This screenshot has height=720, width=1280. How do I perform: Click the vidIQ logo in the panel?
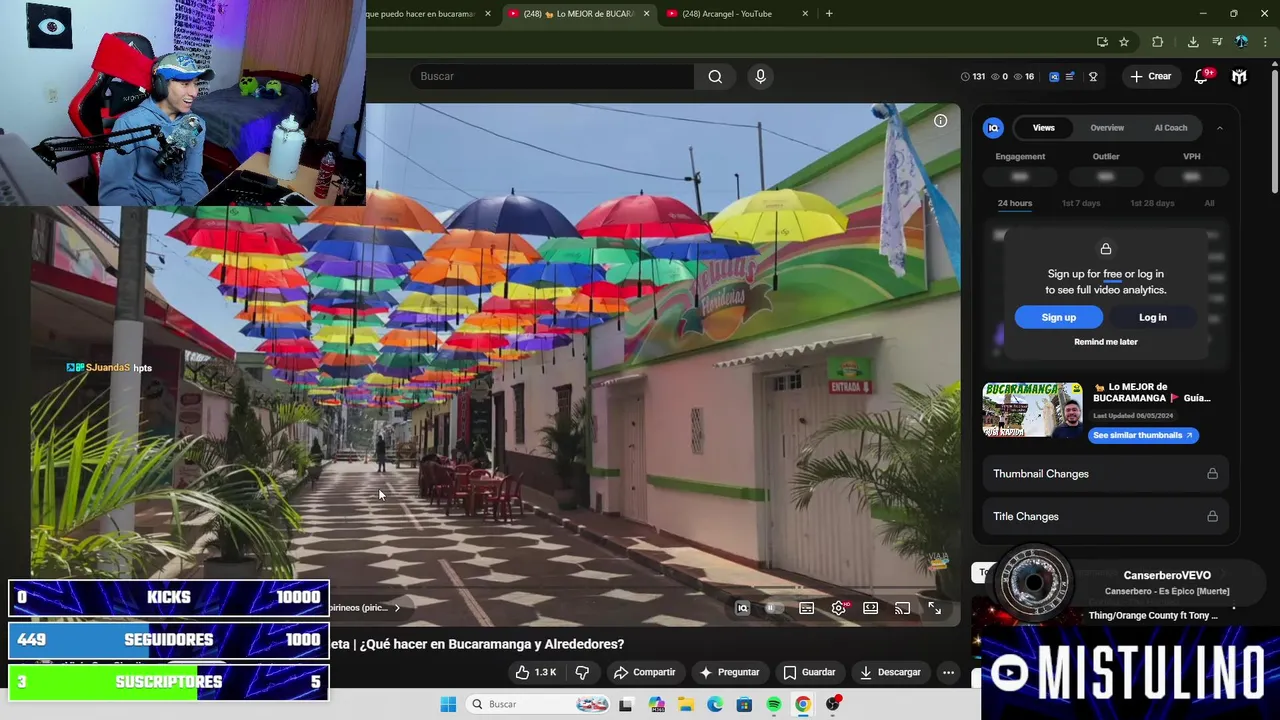coord(993,128)
